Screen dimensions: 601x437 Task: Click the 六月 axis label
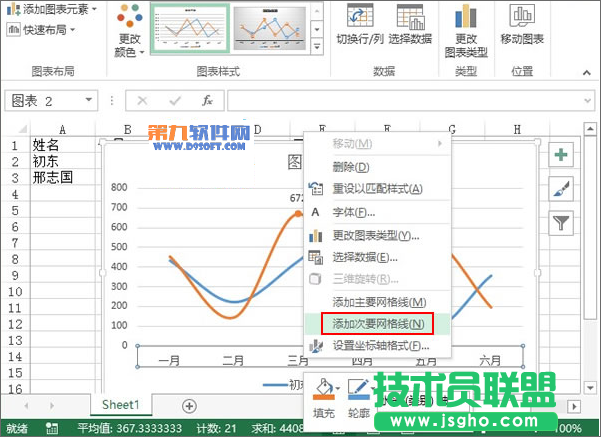pos(490,360)
